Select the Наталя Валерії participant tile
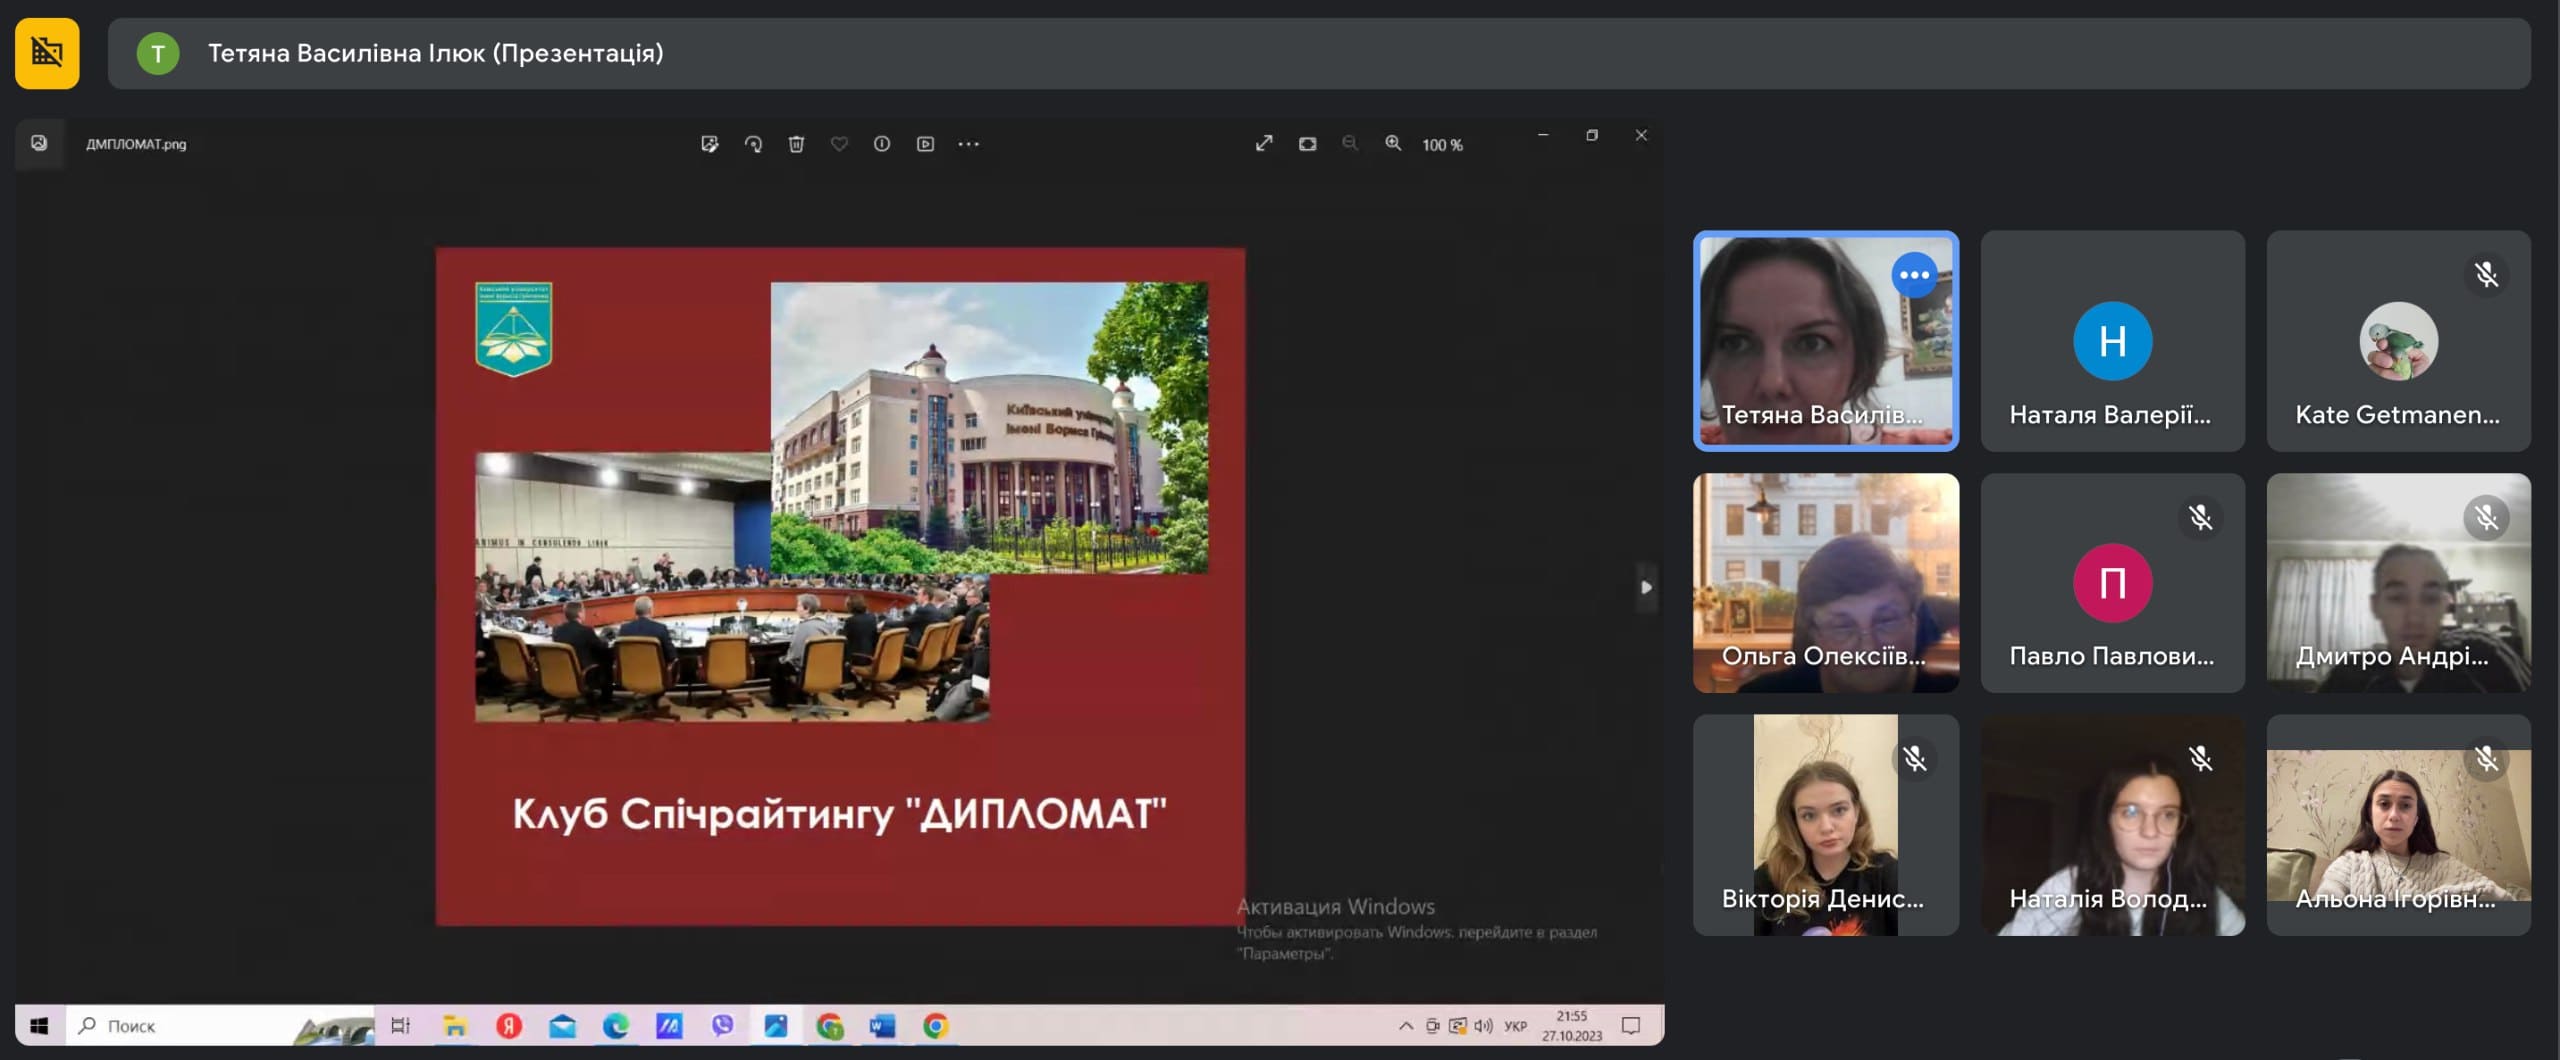The width and height of the screenshot is (2560, 1060). coord(2112,341)
